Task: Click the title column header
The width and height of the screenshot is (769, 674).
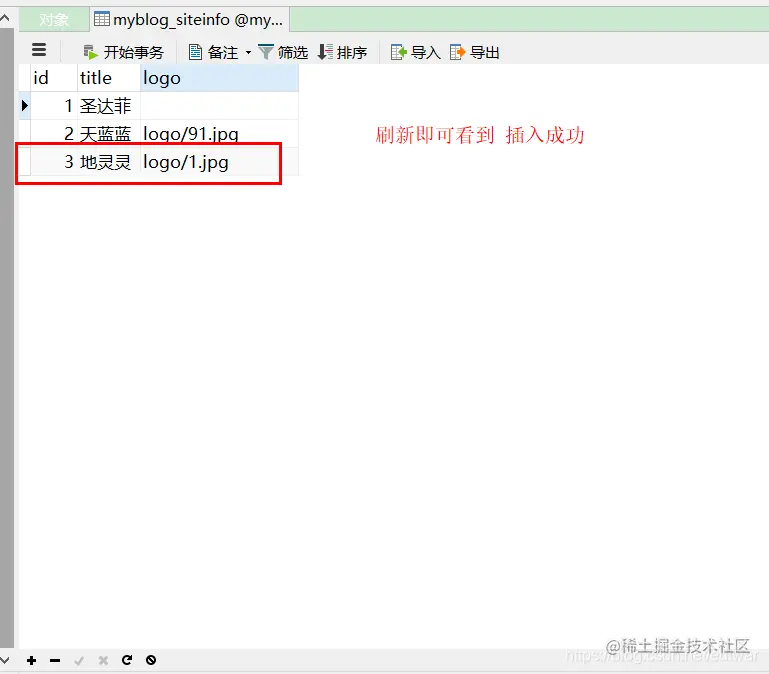Action: [x=109, y=78]
